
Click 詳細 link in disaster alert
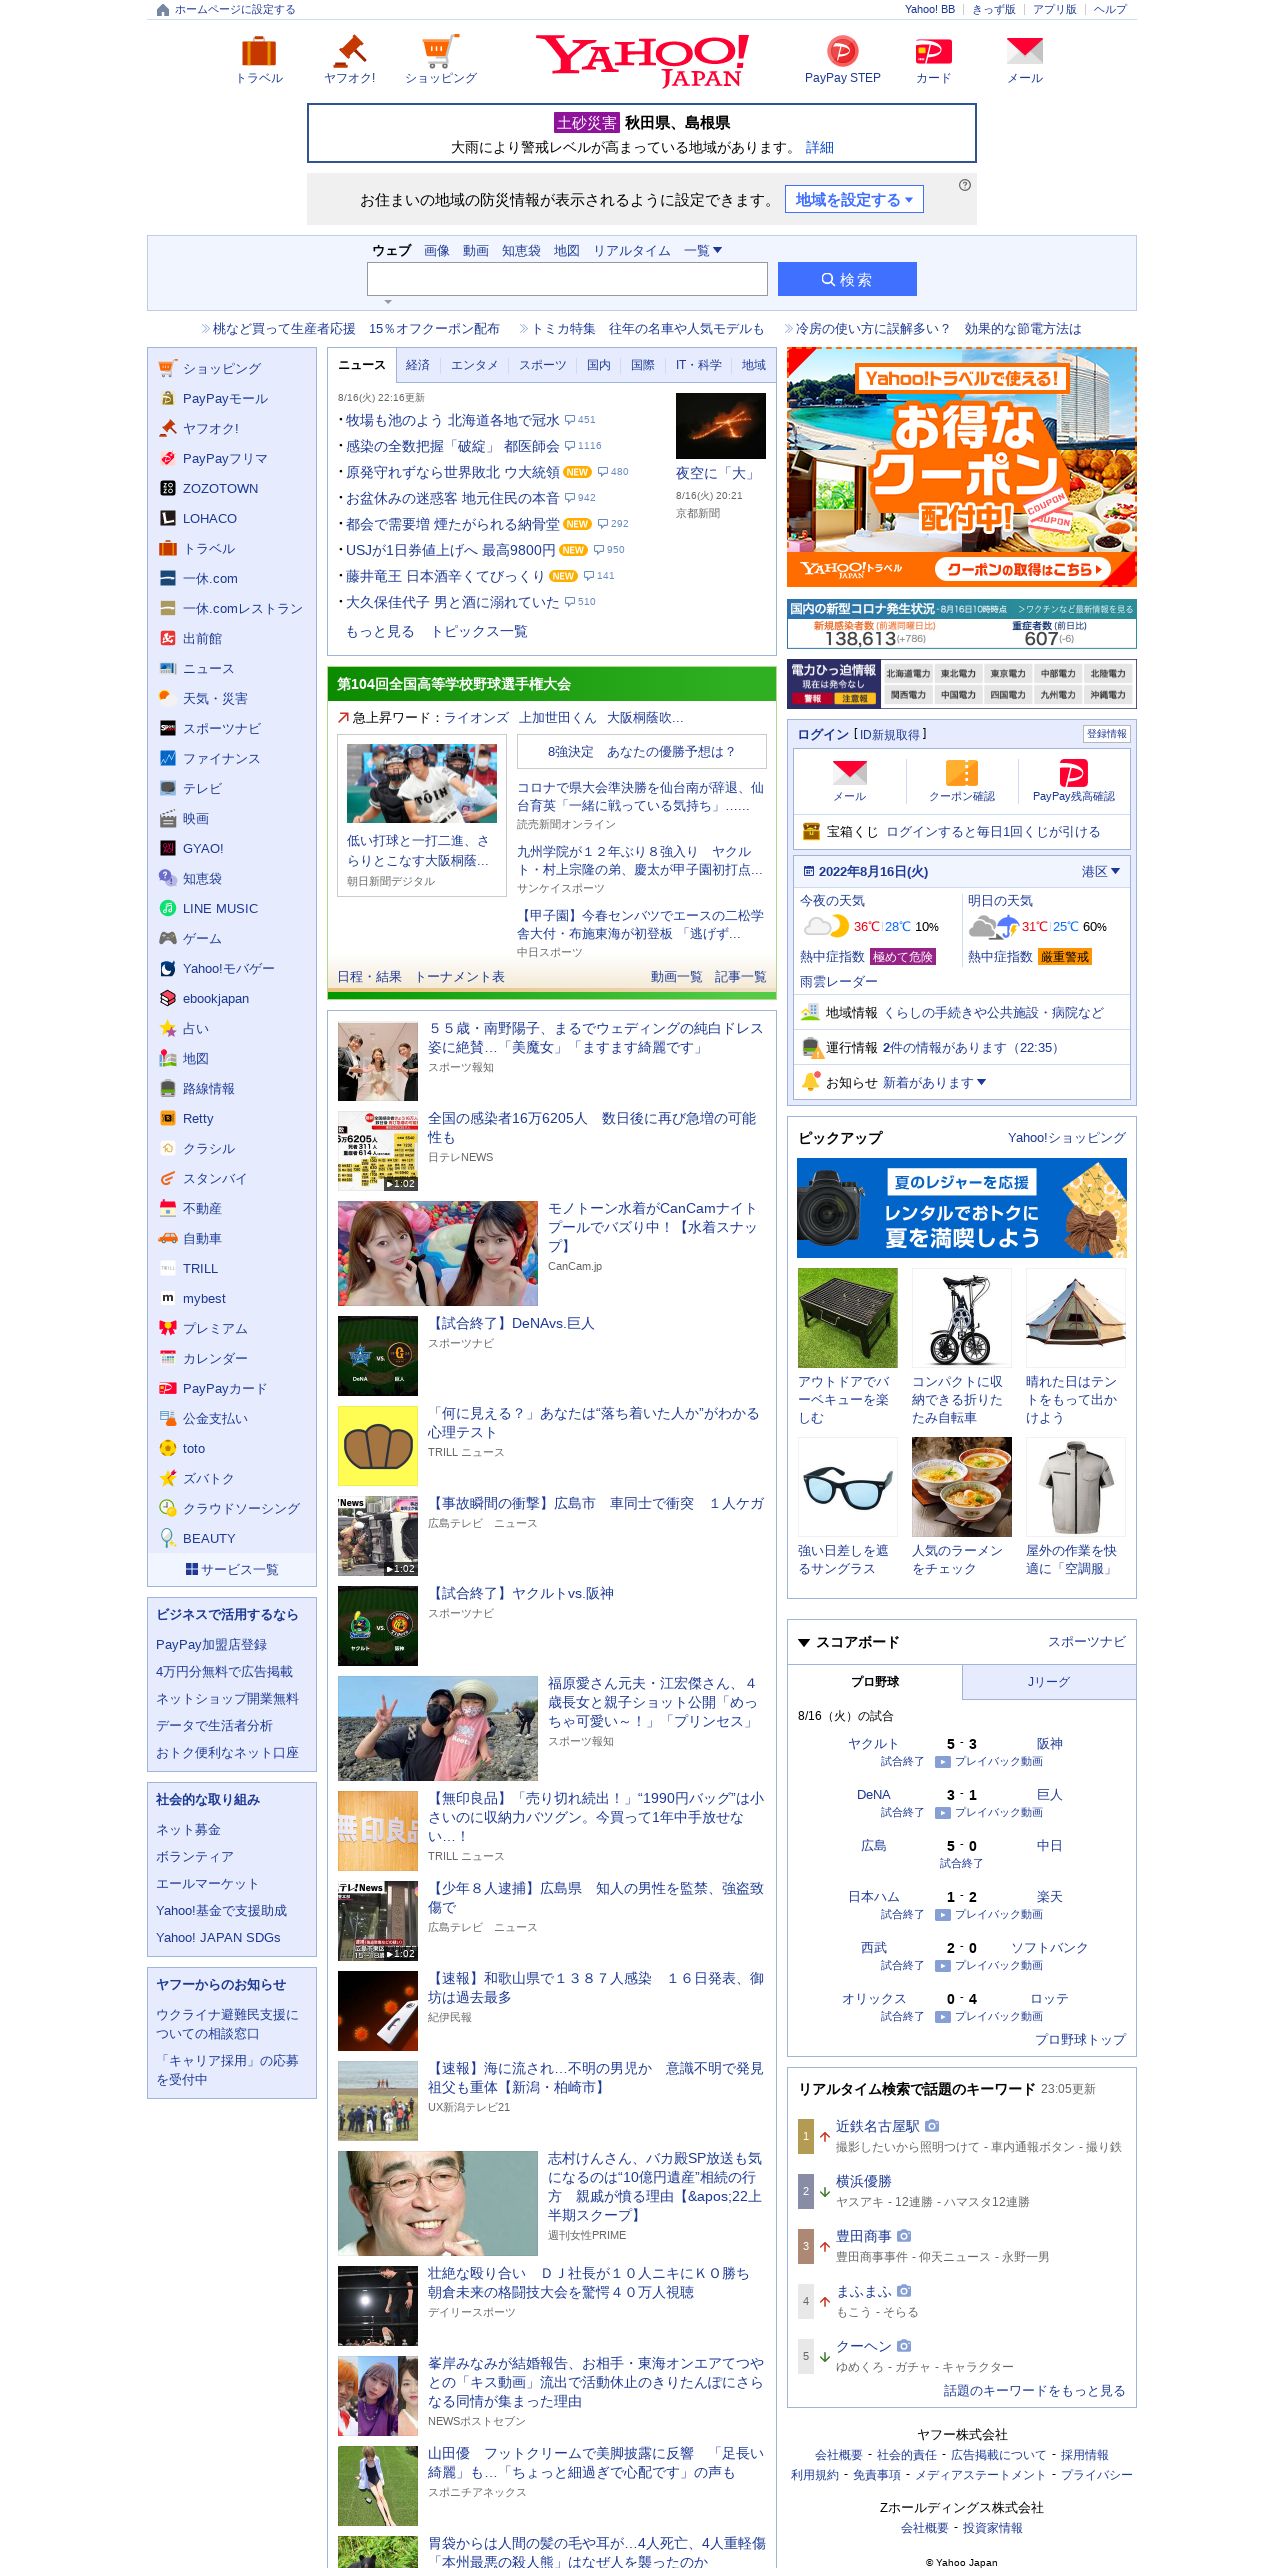tap(820, 147)
